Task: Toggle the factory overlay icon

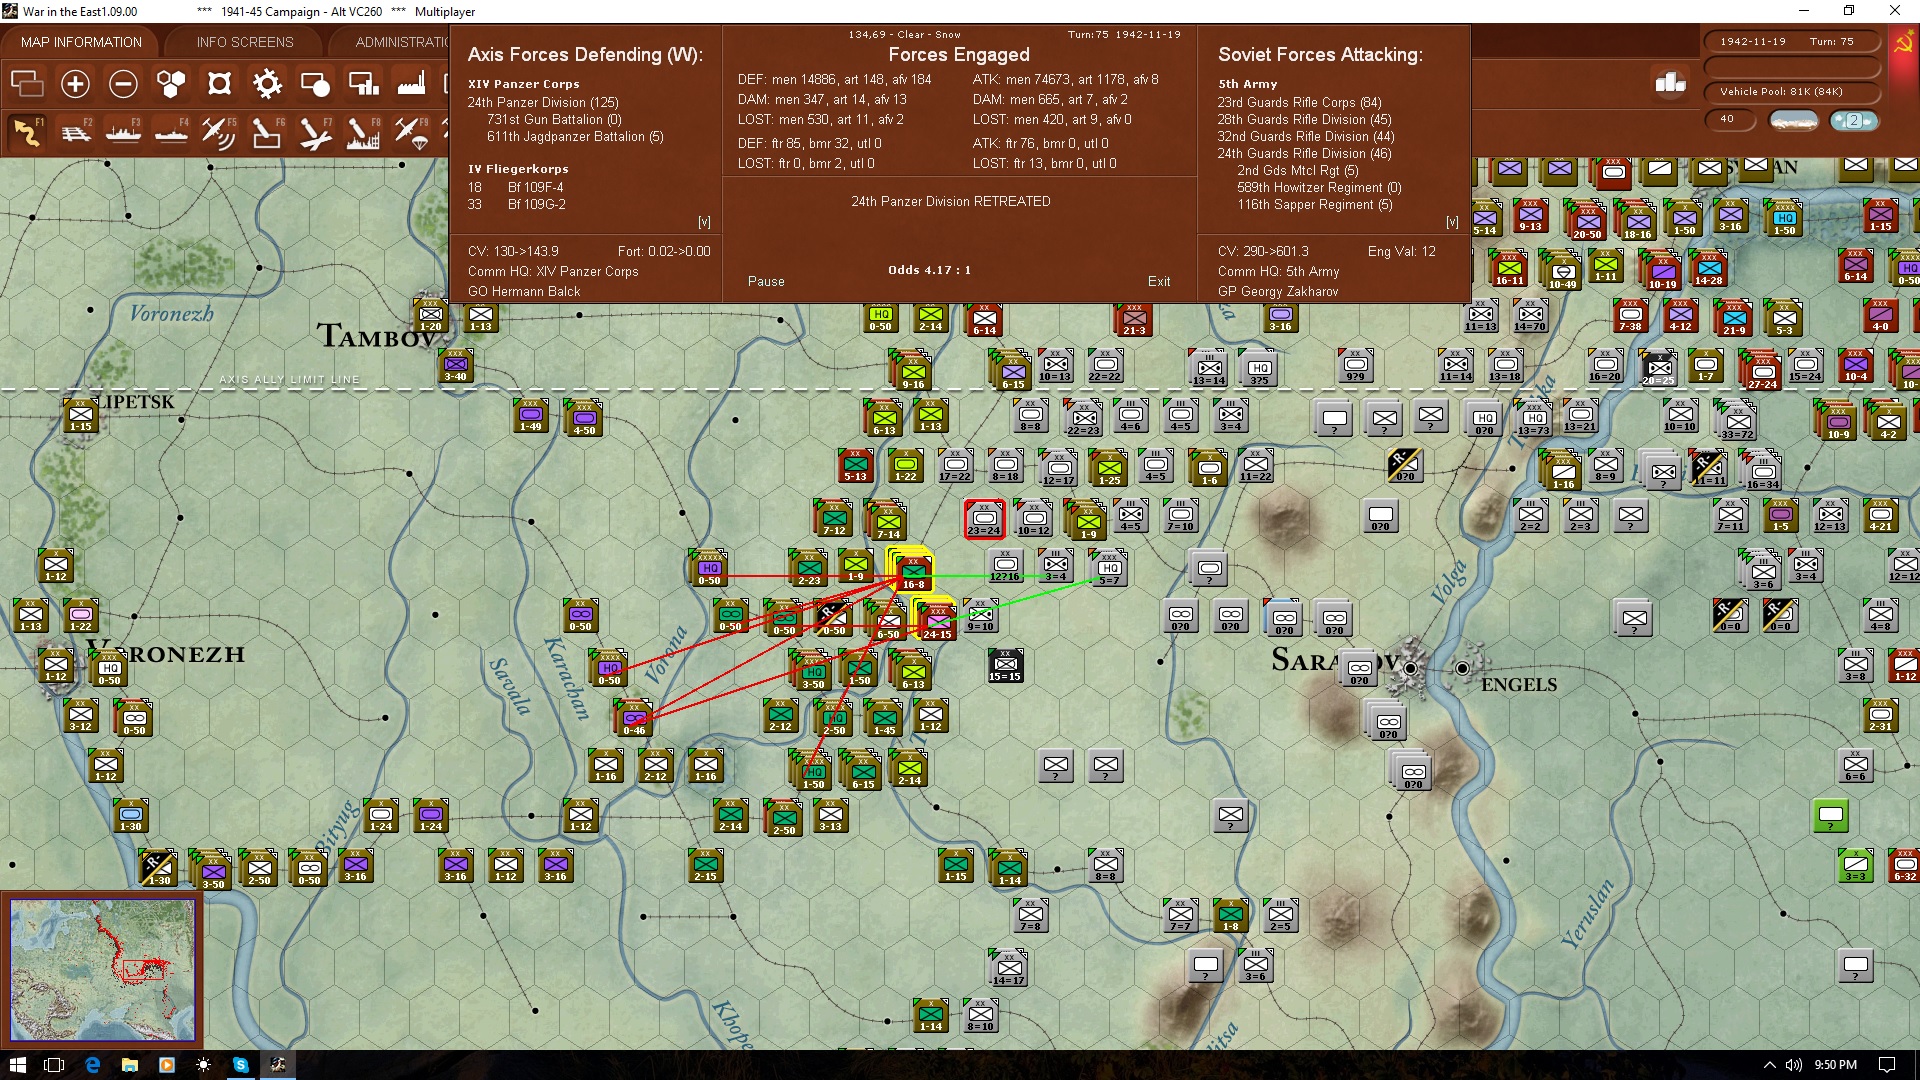Action: 411,84
